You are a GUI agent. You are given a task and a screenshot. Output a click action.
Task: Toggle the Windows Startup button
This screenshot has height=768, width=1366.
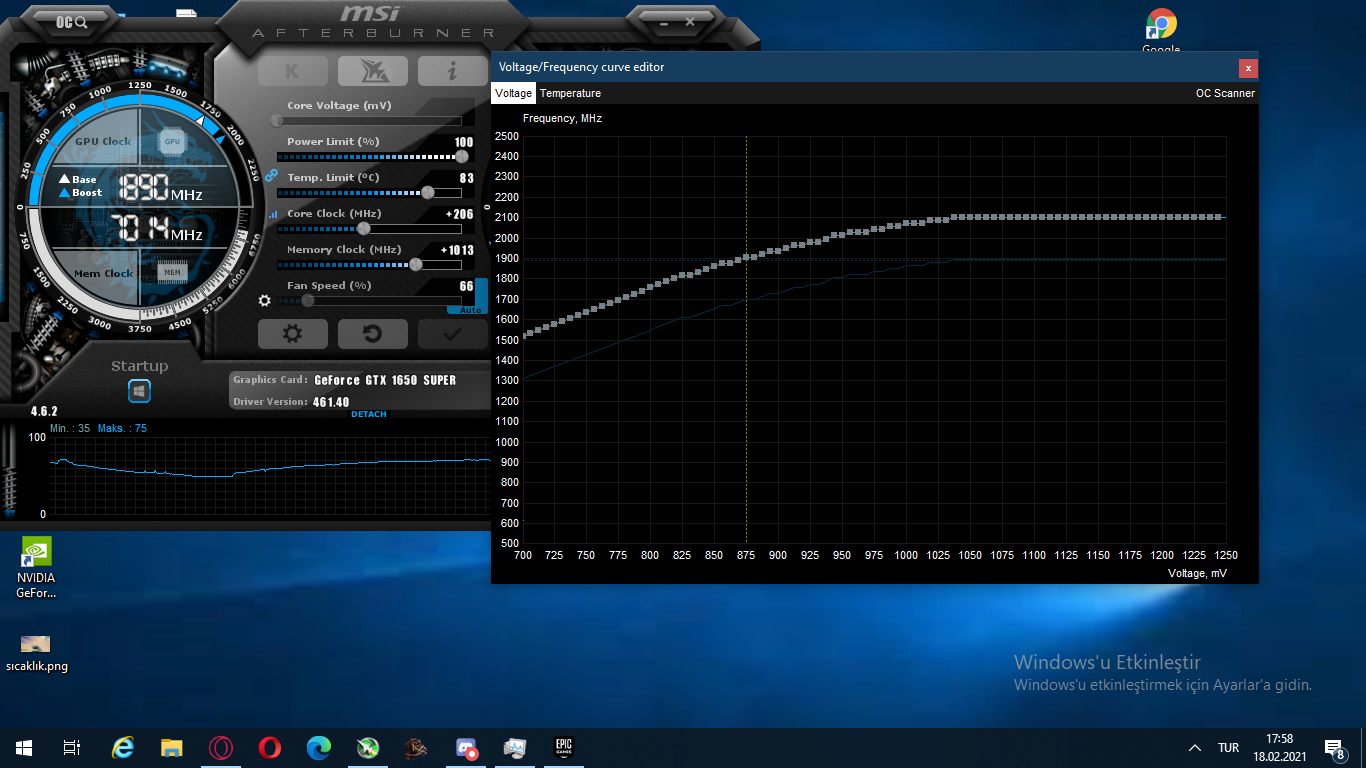pyautogui.click(x=139, y=391)
